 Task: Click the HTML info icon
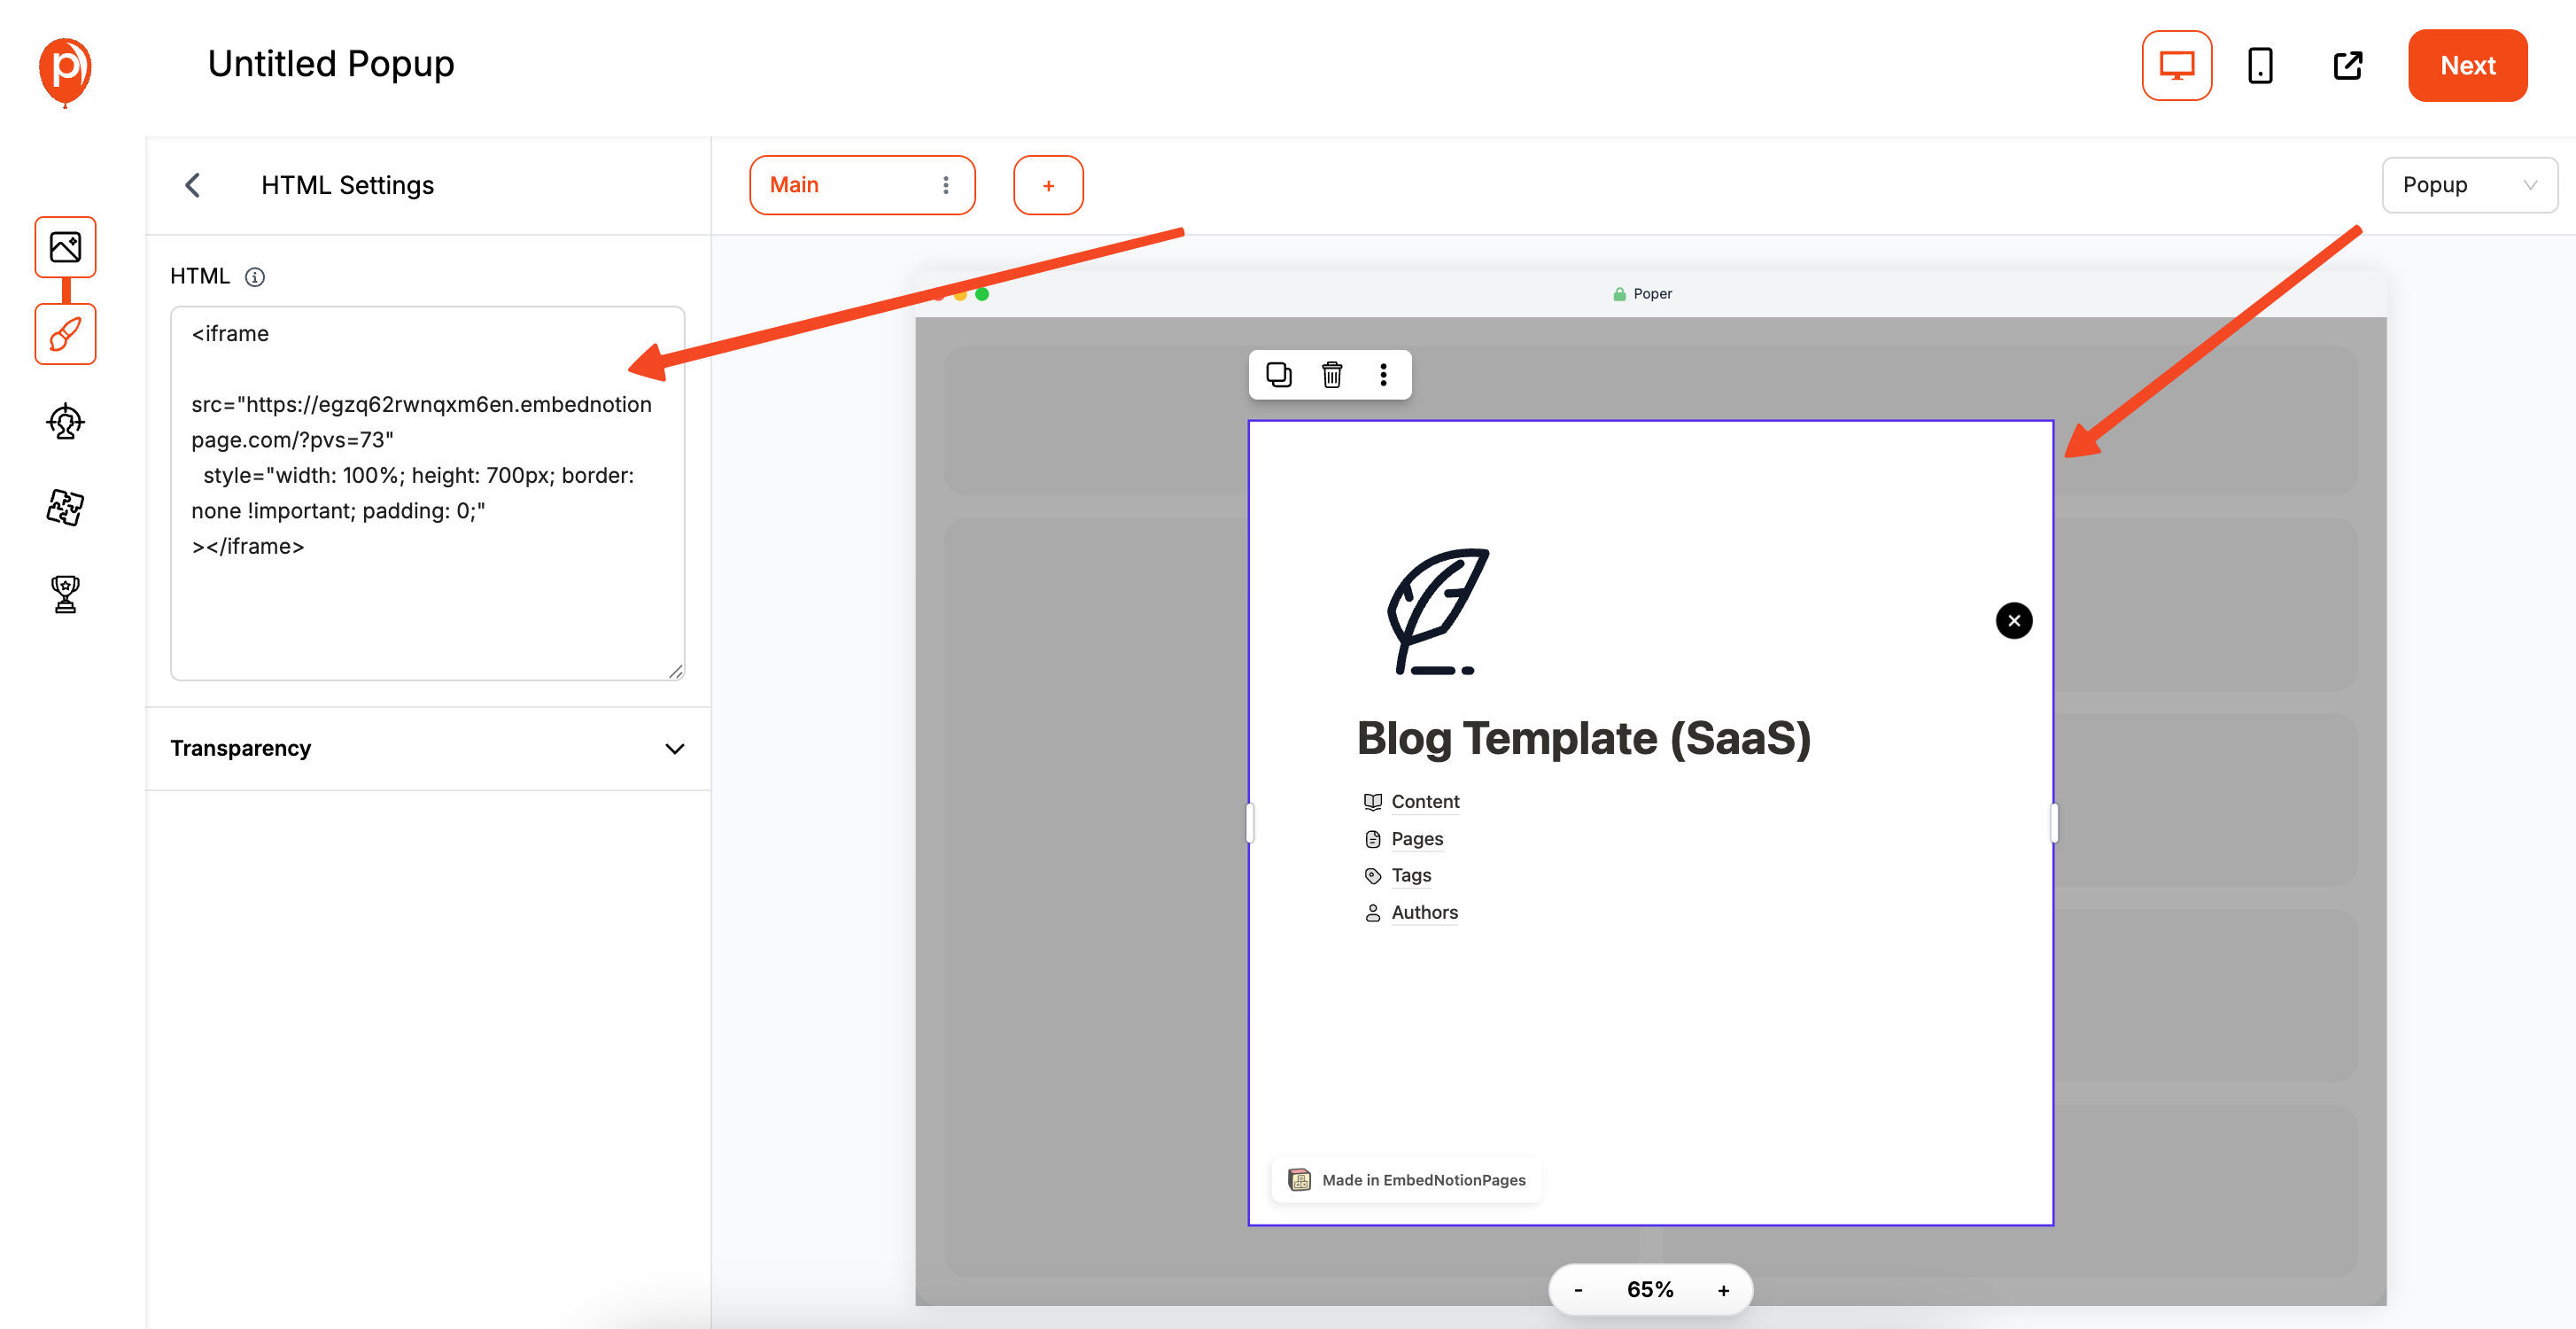click(255, 277)
